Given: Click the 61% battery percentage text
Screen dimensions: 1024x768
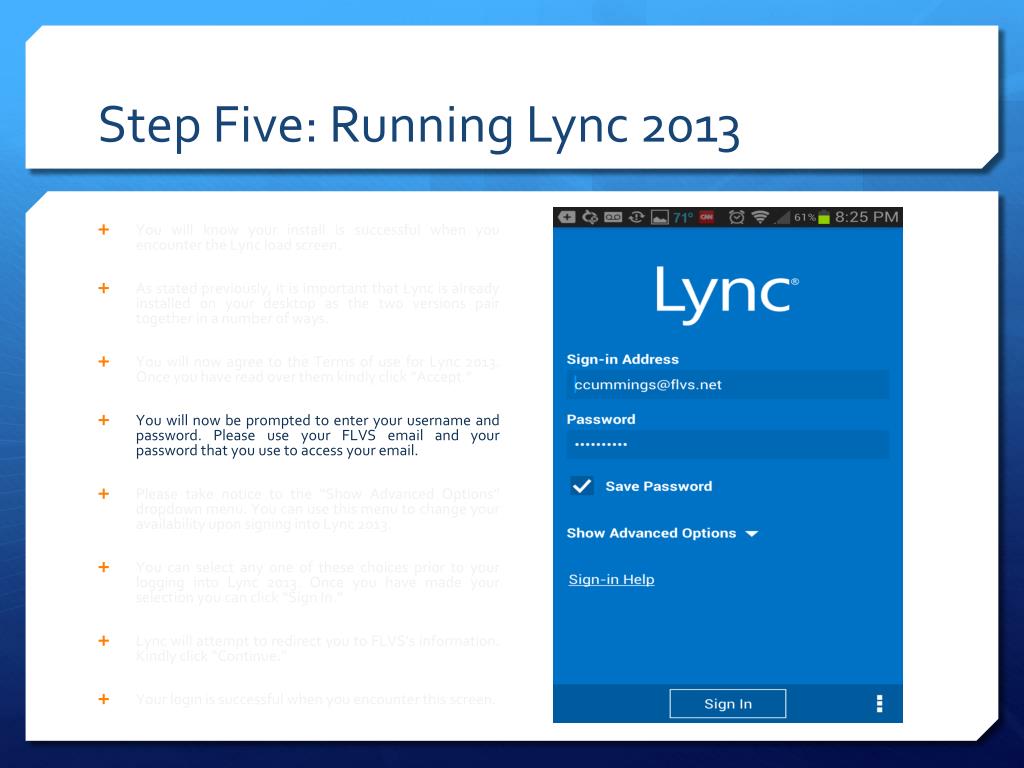Looking at the screenshot, I should point(805,217).
